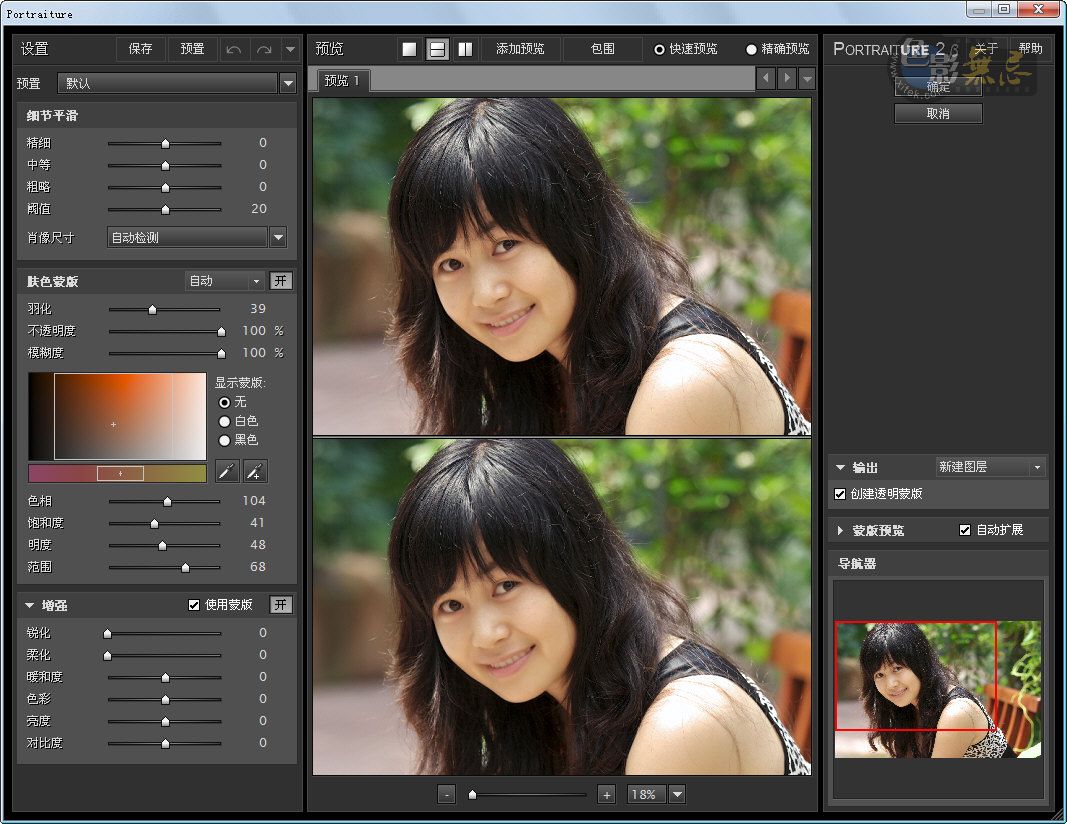Click the 取消 button

pos(938,114)
